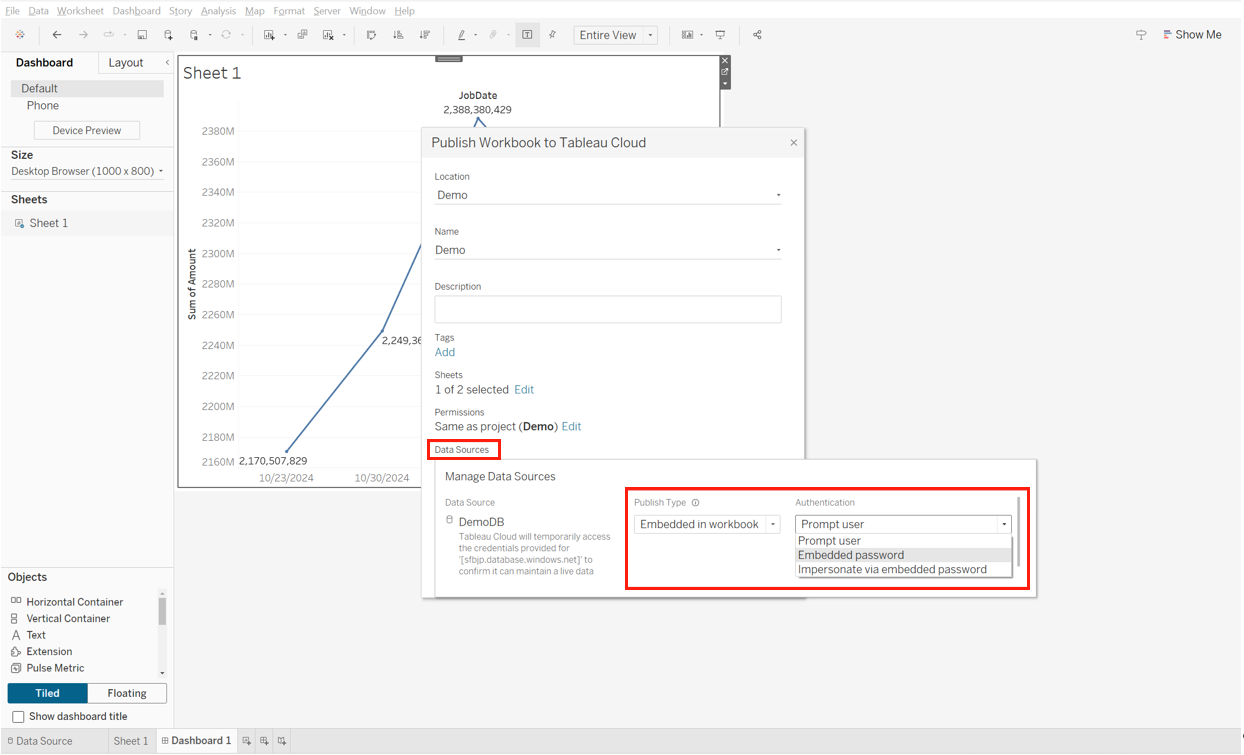
Task: Click the share workbook icon in the toolbar
Action: click(757, 34)
